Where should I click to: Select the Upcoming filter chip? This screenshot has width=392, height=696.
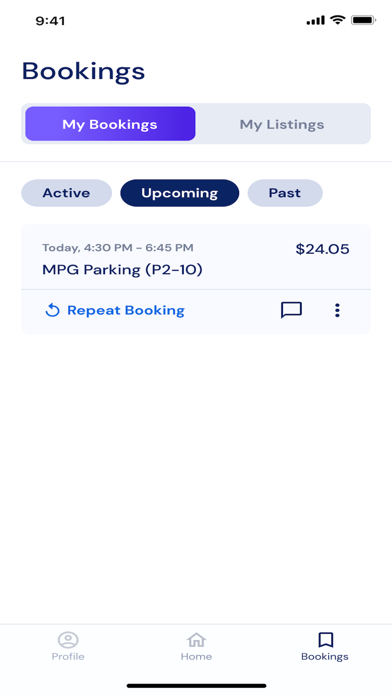coord(179,193)
